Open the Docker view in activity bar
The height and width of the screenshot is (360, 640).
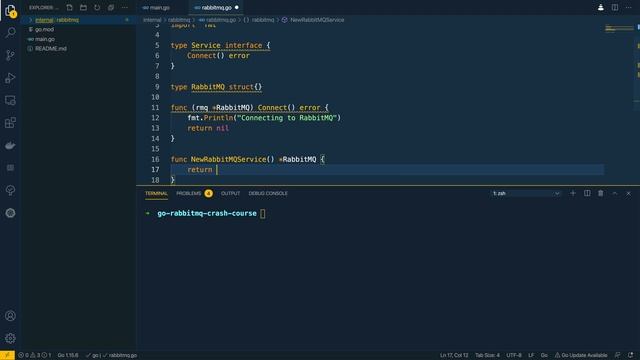(x=10, y=145)
